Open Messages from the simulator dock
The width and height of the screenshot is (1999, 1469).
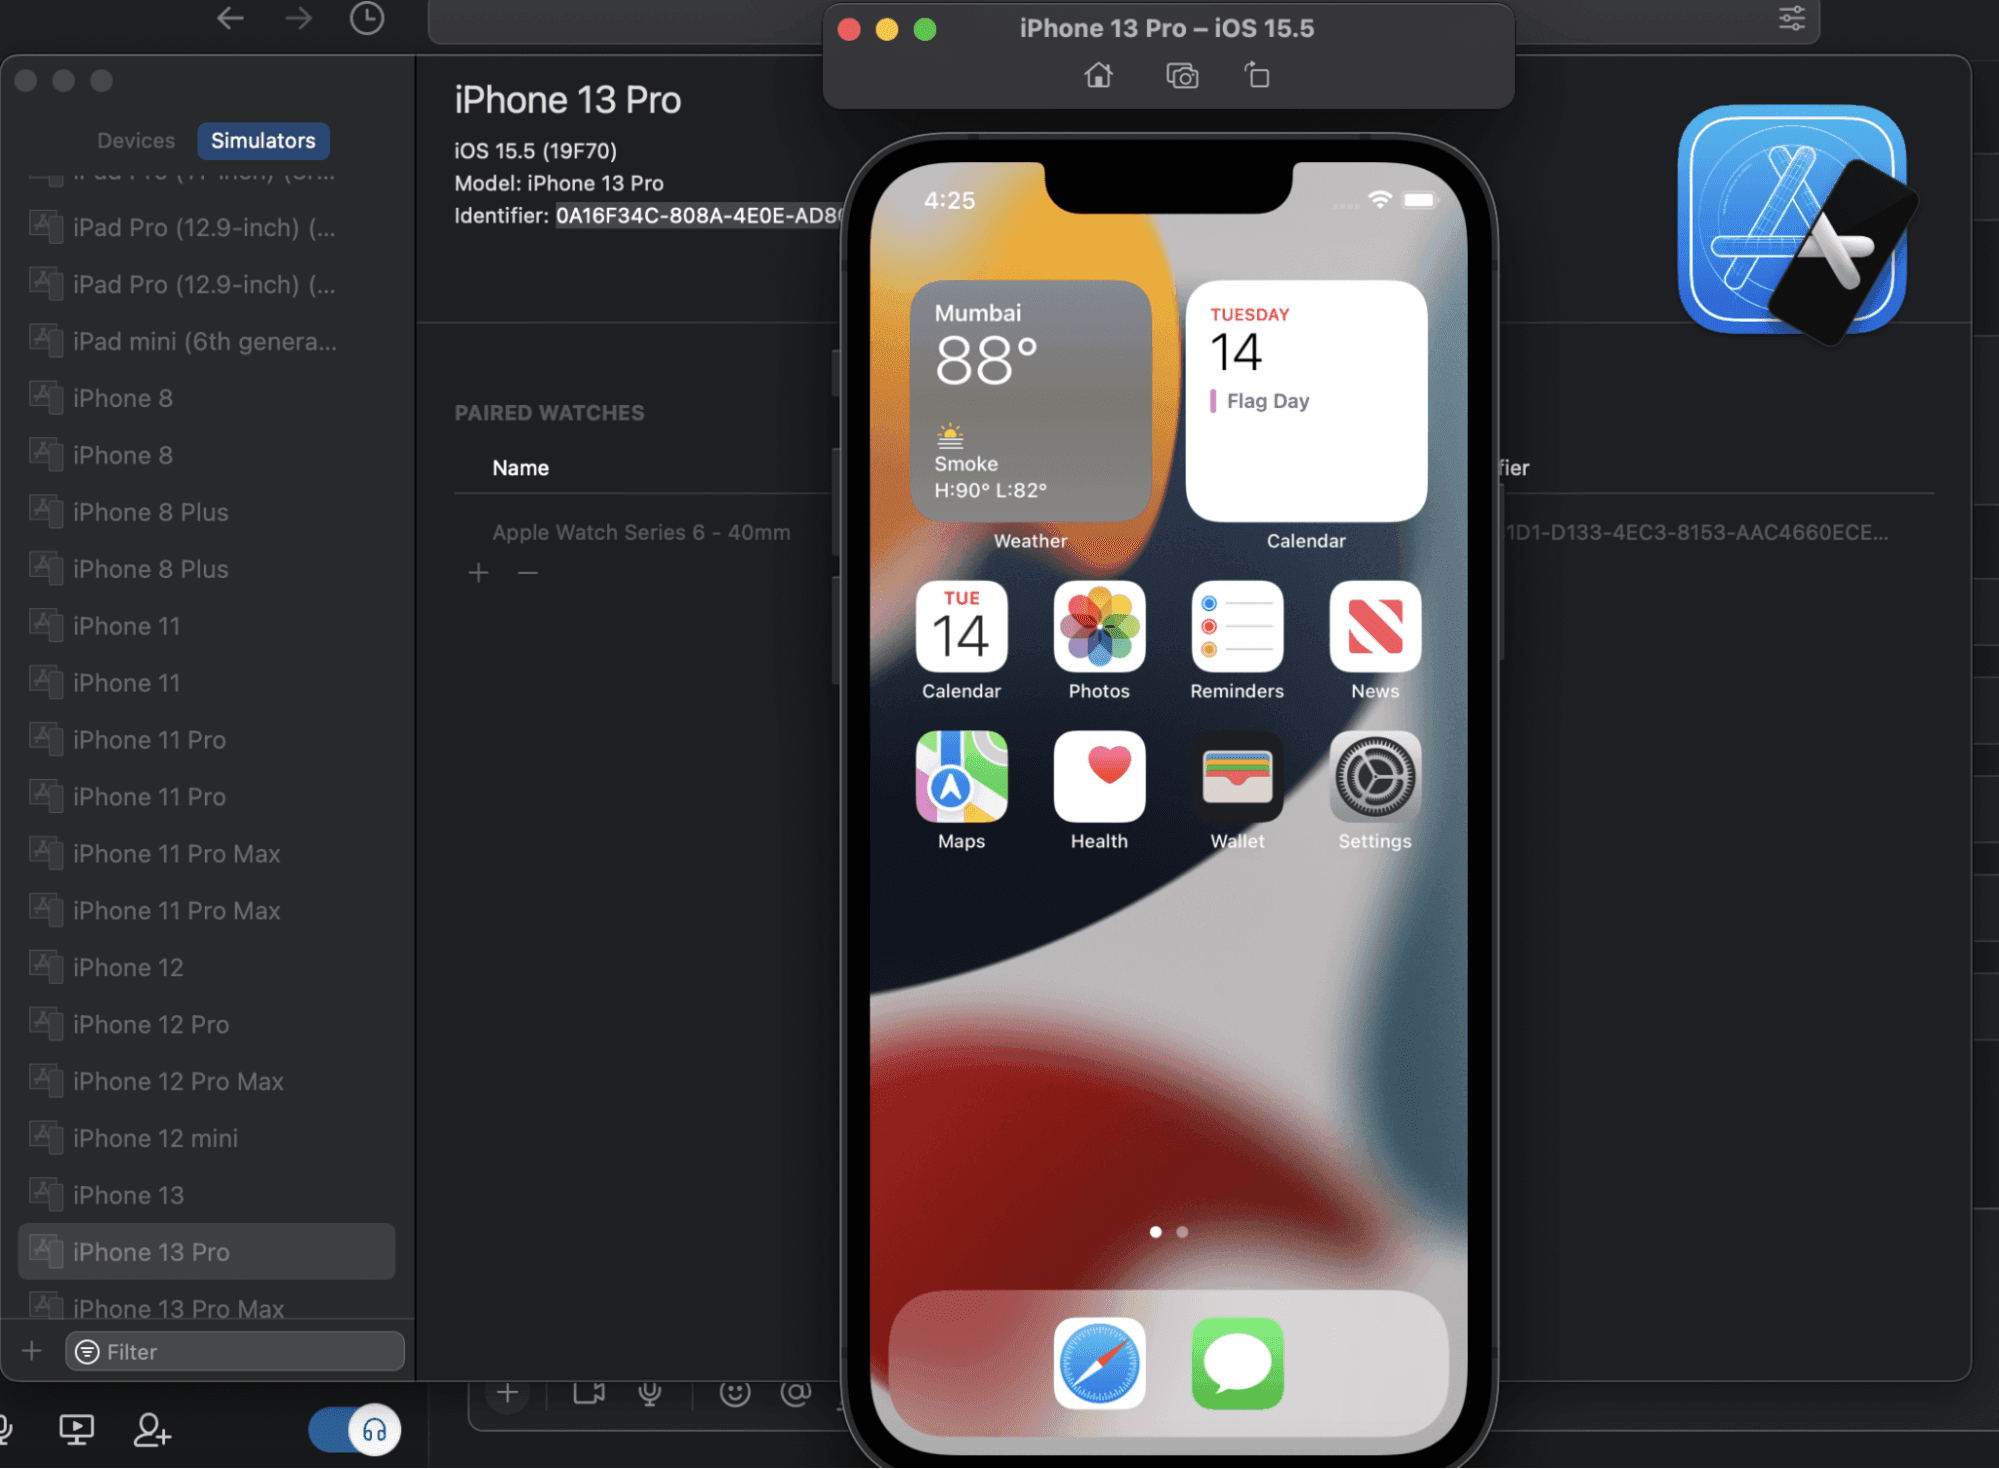(x=1237, y=1364)
